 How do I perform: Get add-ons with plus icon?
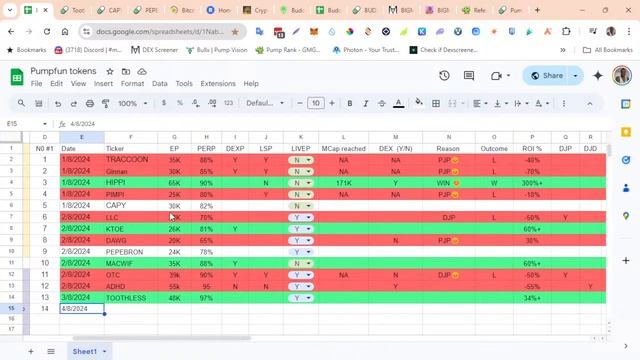coord(626,260)
